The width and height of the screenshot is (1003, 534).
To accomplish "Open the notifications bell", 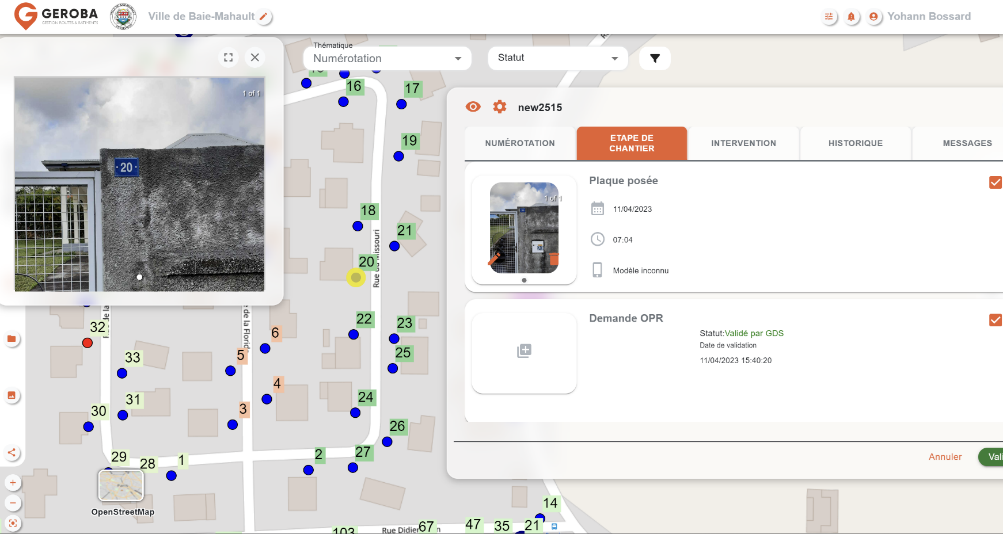I will tap(851, 17).
